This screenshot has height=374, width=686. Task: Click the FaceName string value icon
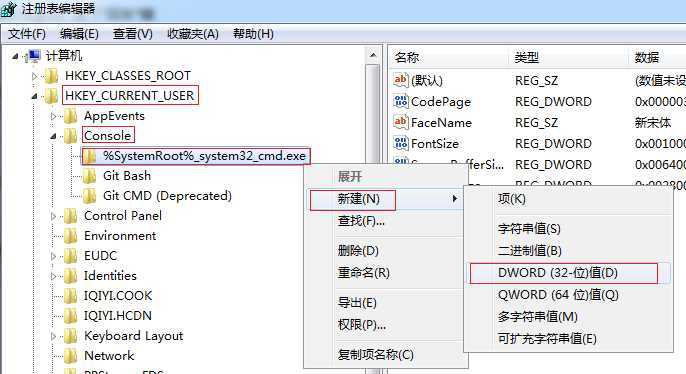point(401,122)
